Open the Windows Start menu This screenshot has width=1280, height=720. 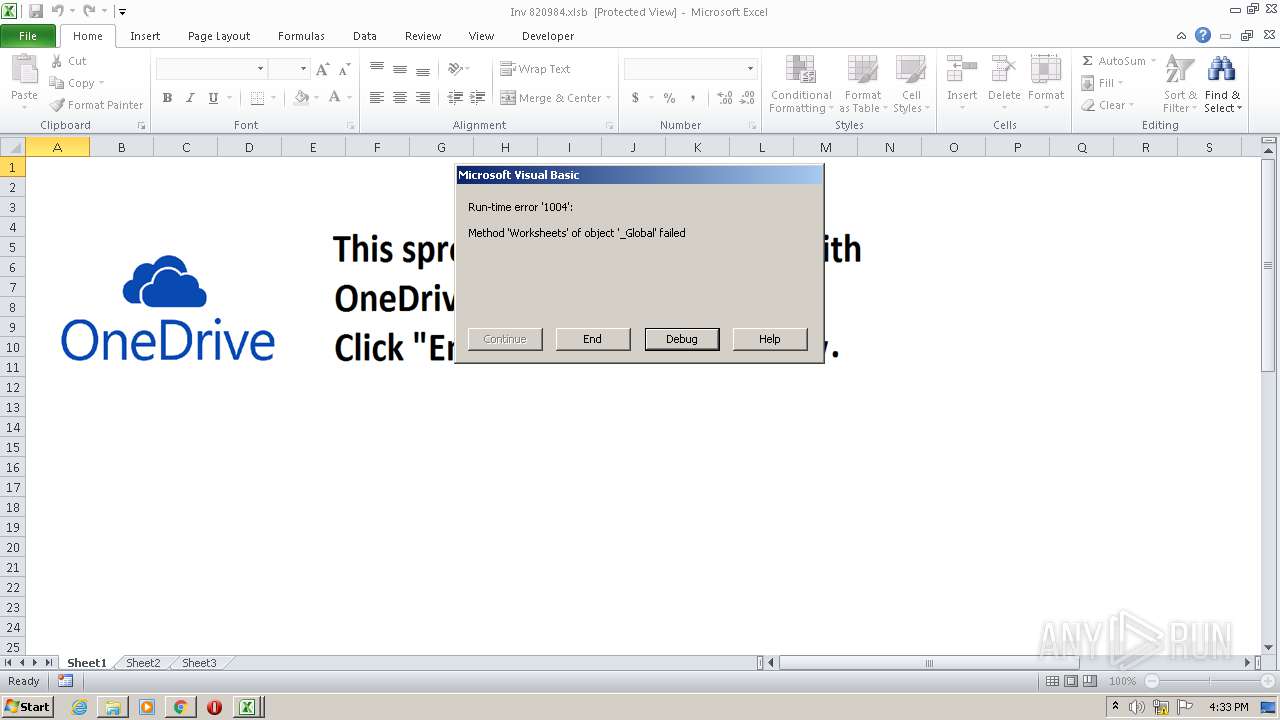point(27,707)
